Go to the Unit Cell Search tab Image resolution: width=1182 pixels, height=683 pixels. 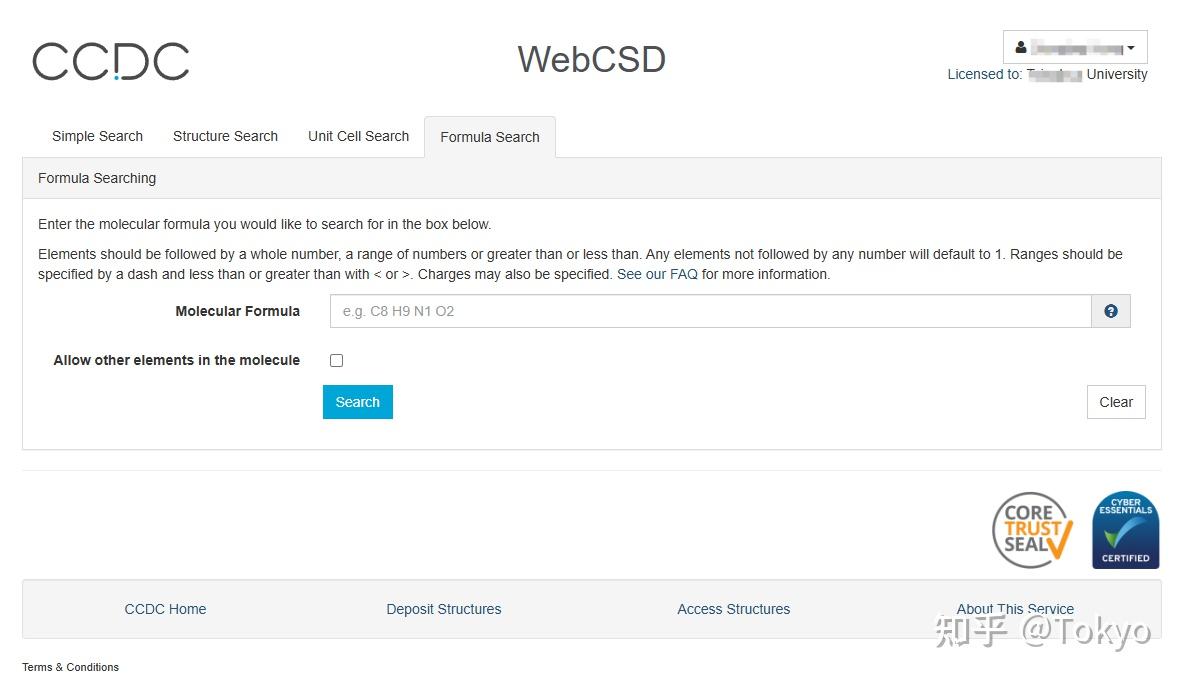(358, 137)
